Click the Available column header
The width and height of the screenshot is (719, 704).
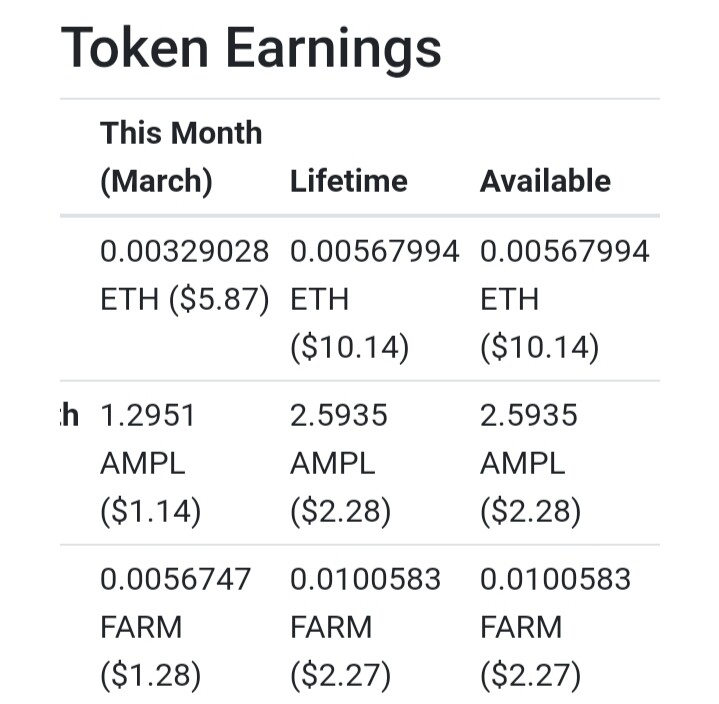545,181
